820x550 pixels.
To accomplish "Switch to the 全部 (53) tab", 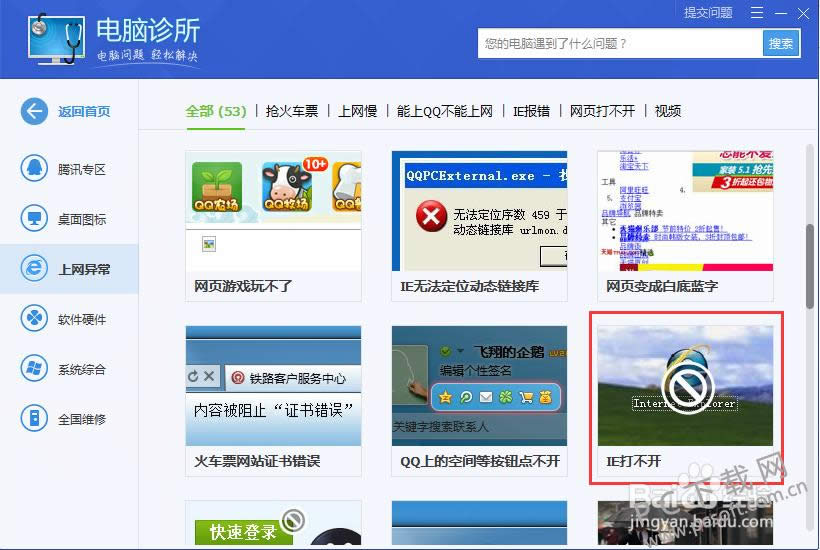I will (x=215, y=111).
